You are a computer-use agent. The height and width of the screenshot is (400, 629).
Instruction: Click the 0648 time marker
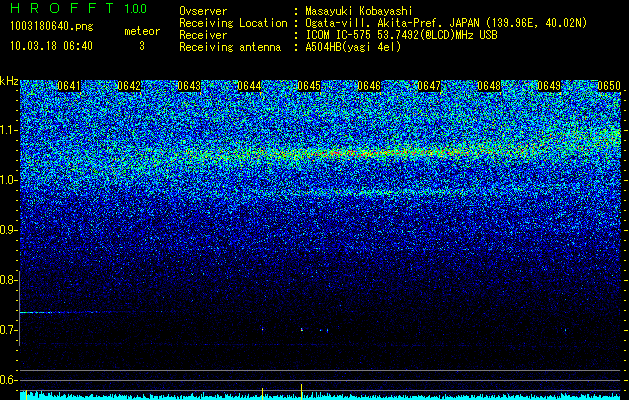tap(489, 86)
